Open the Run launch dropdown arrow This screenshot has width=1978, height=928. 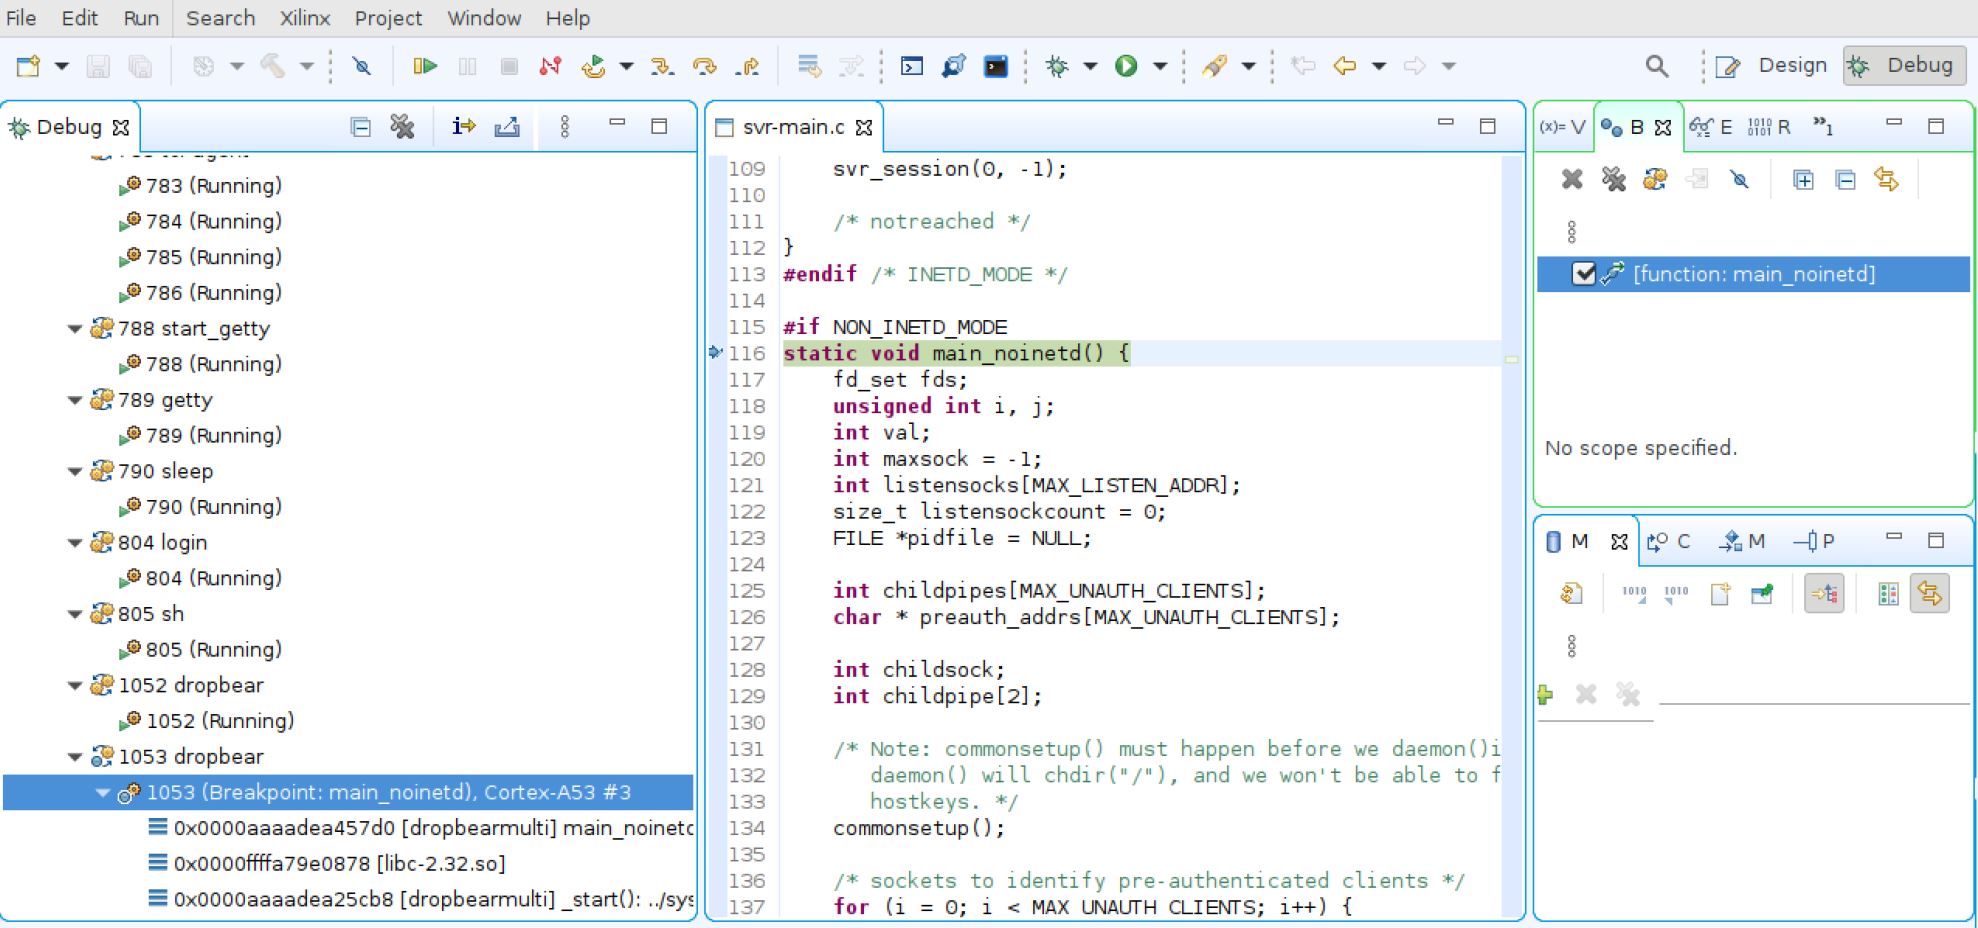1160,66
